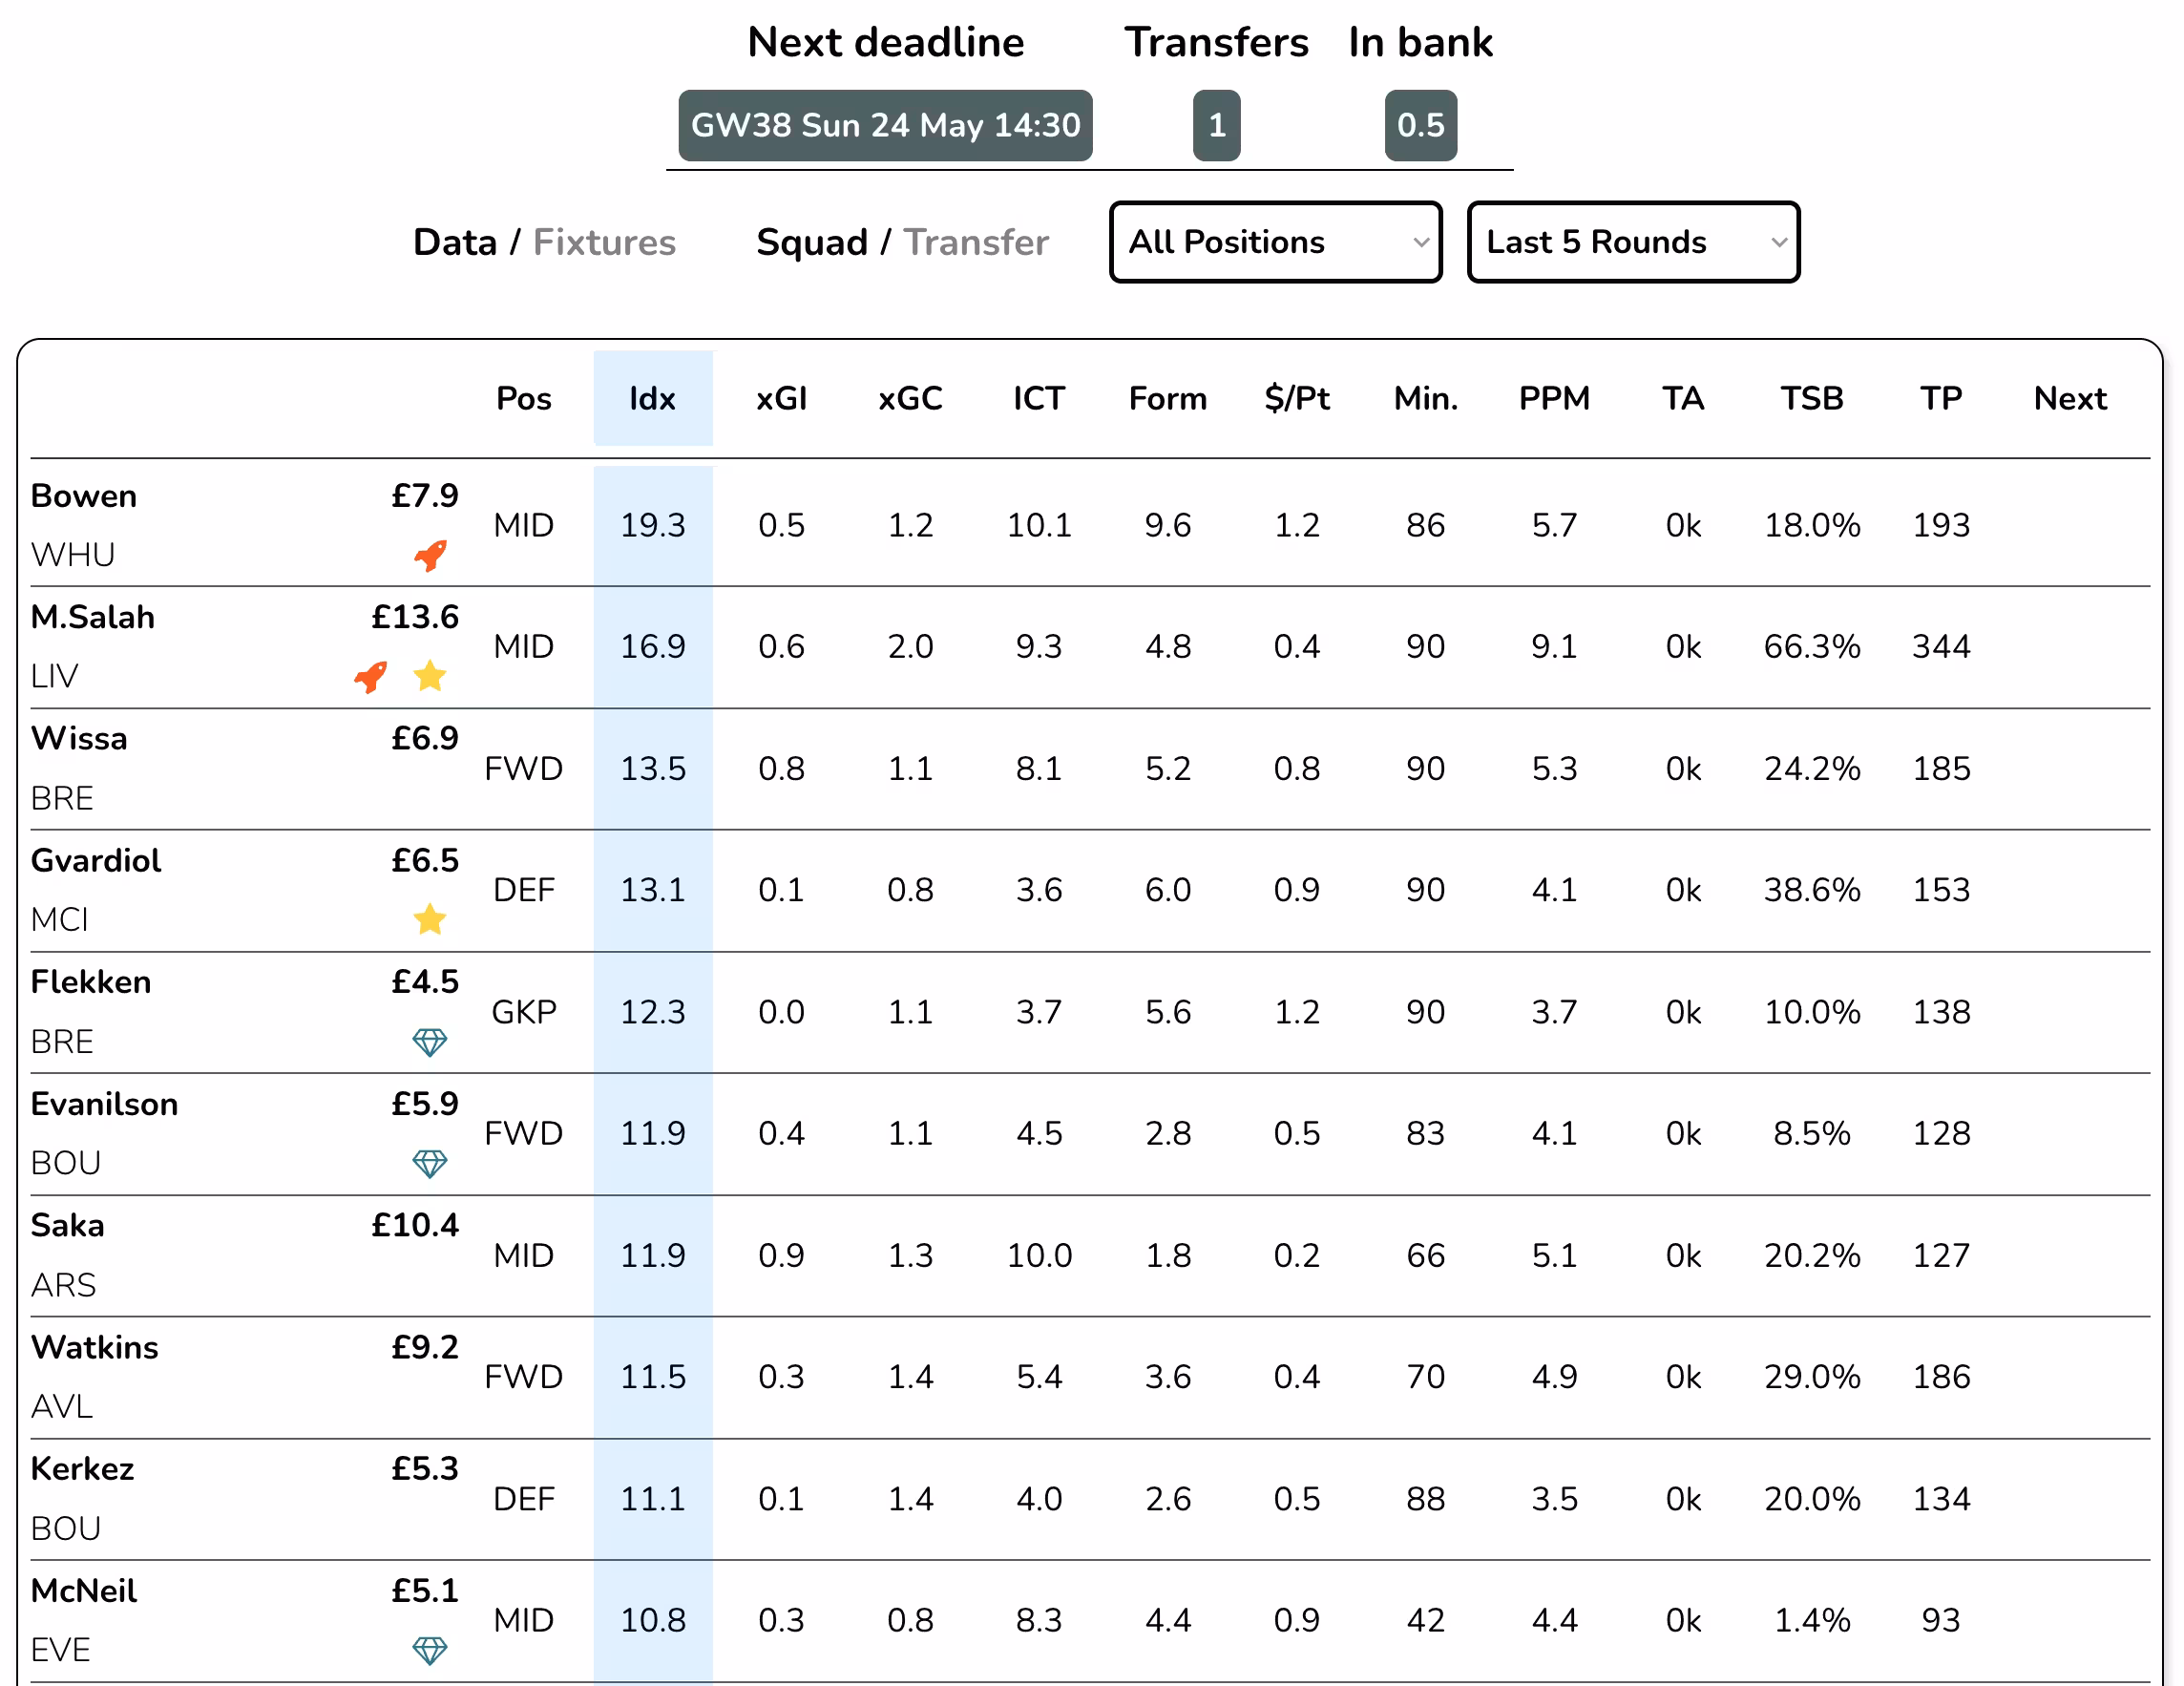
Task: Click the GW38 deadline badge
Action: (x=885, y=125)
